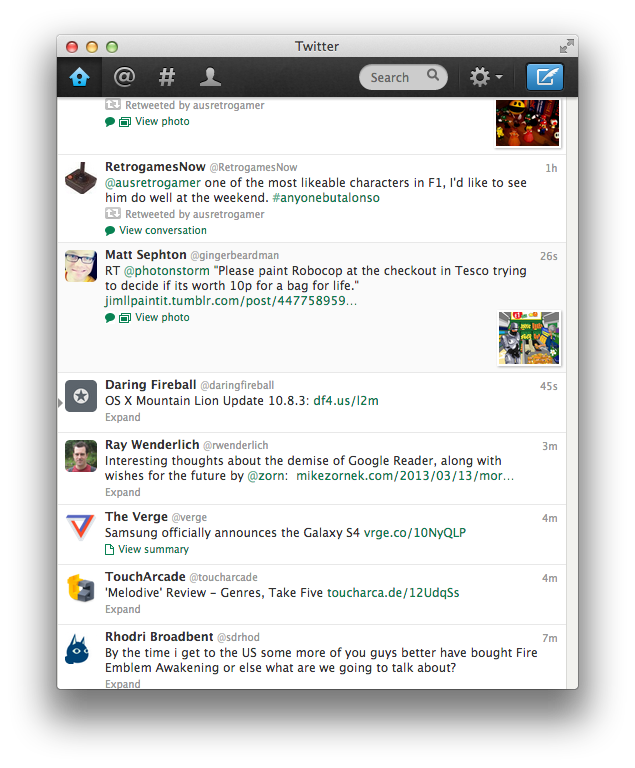The image size is (635, 768).
Task: Open the jimllpaintit.tumblr.com link
Action: click(231, 301)
